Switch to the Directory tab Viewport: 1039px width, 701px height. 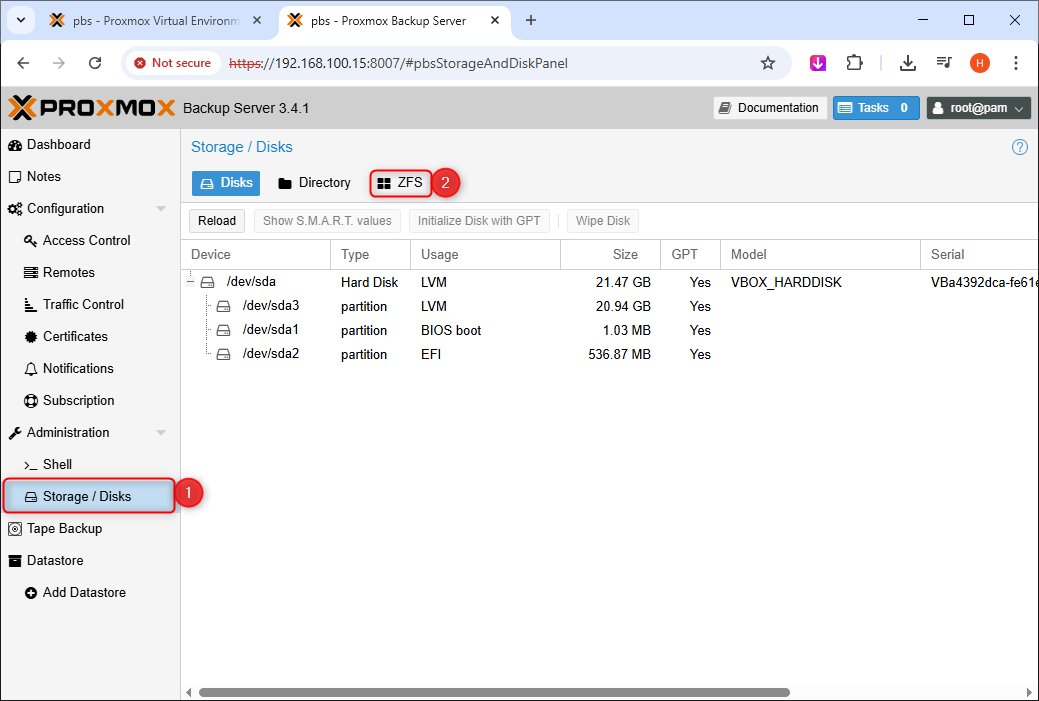[314, 183]
